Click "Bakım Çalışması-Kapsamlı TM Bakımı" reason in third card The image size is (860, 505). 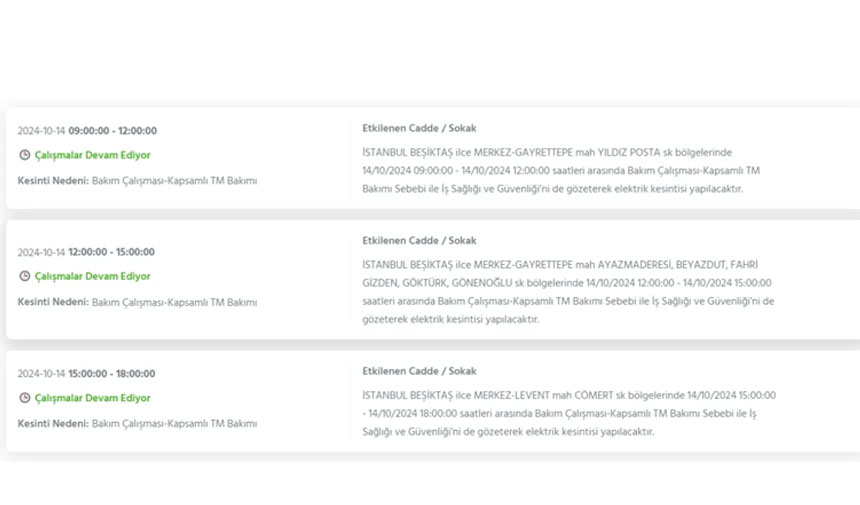(x=174, y=424)
